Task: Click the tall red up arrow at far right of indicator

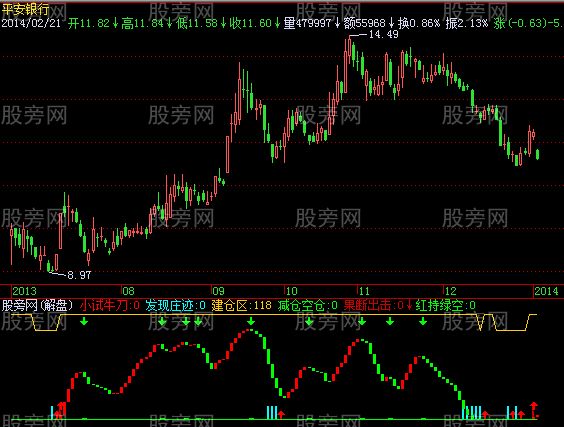Action: coord(534,410)
